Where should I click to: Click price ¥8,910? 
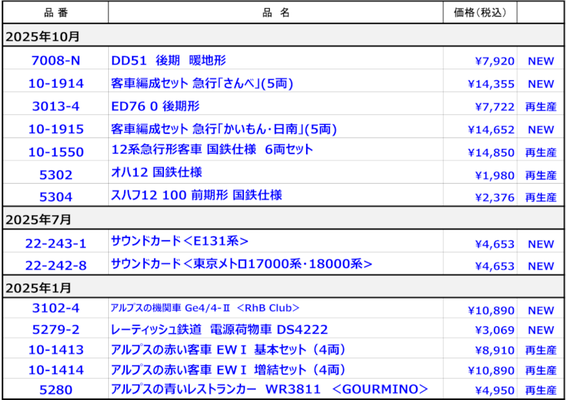click(x=494, y=350)
